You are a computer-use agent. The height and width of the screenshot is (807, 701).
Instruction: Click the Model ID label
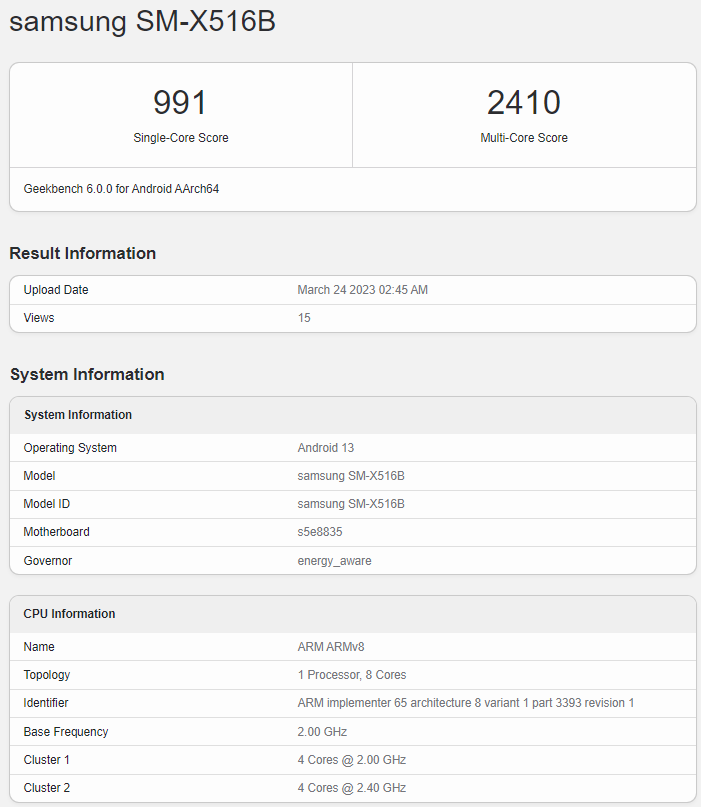click(47, 504)
